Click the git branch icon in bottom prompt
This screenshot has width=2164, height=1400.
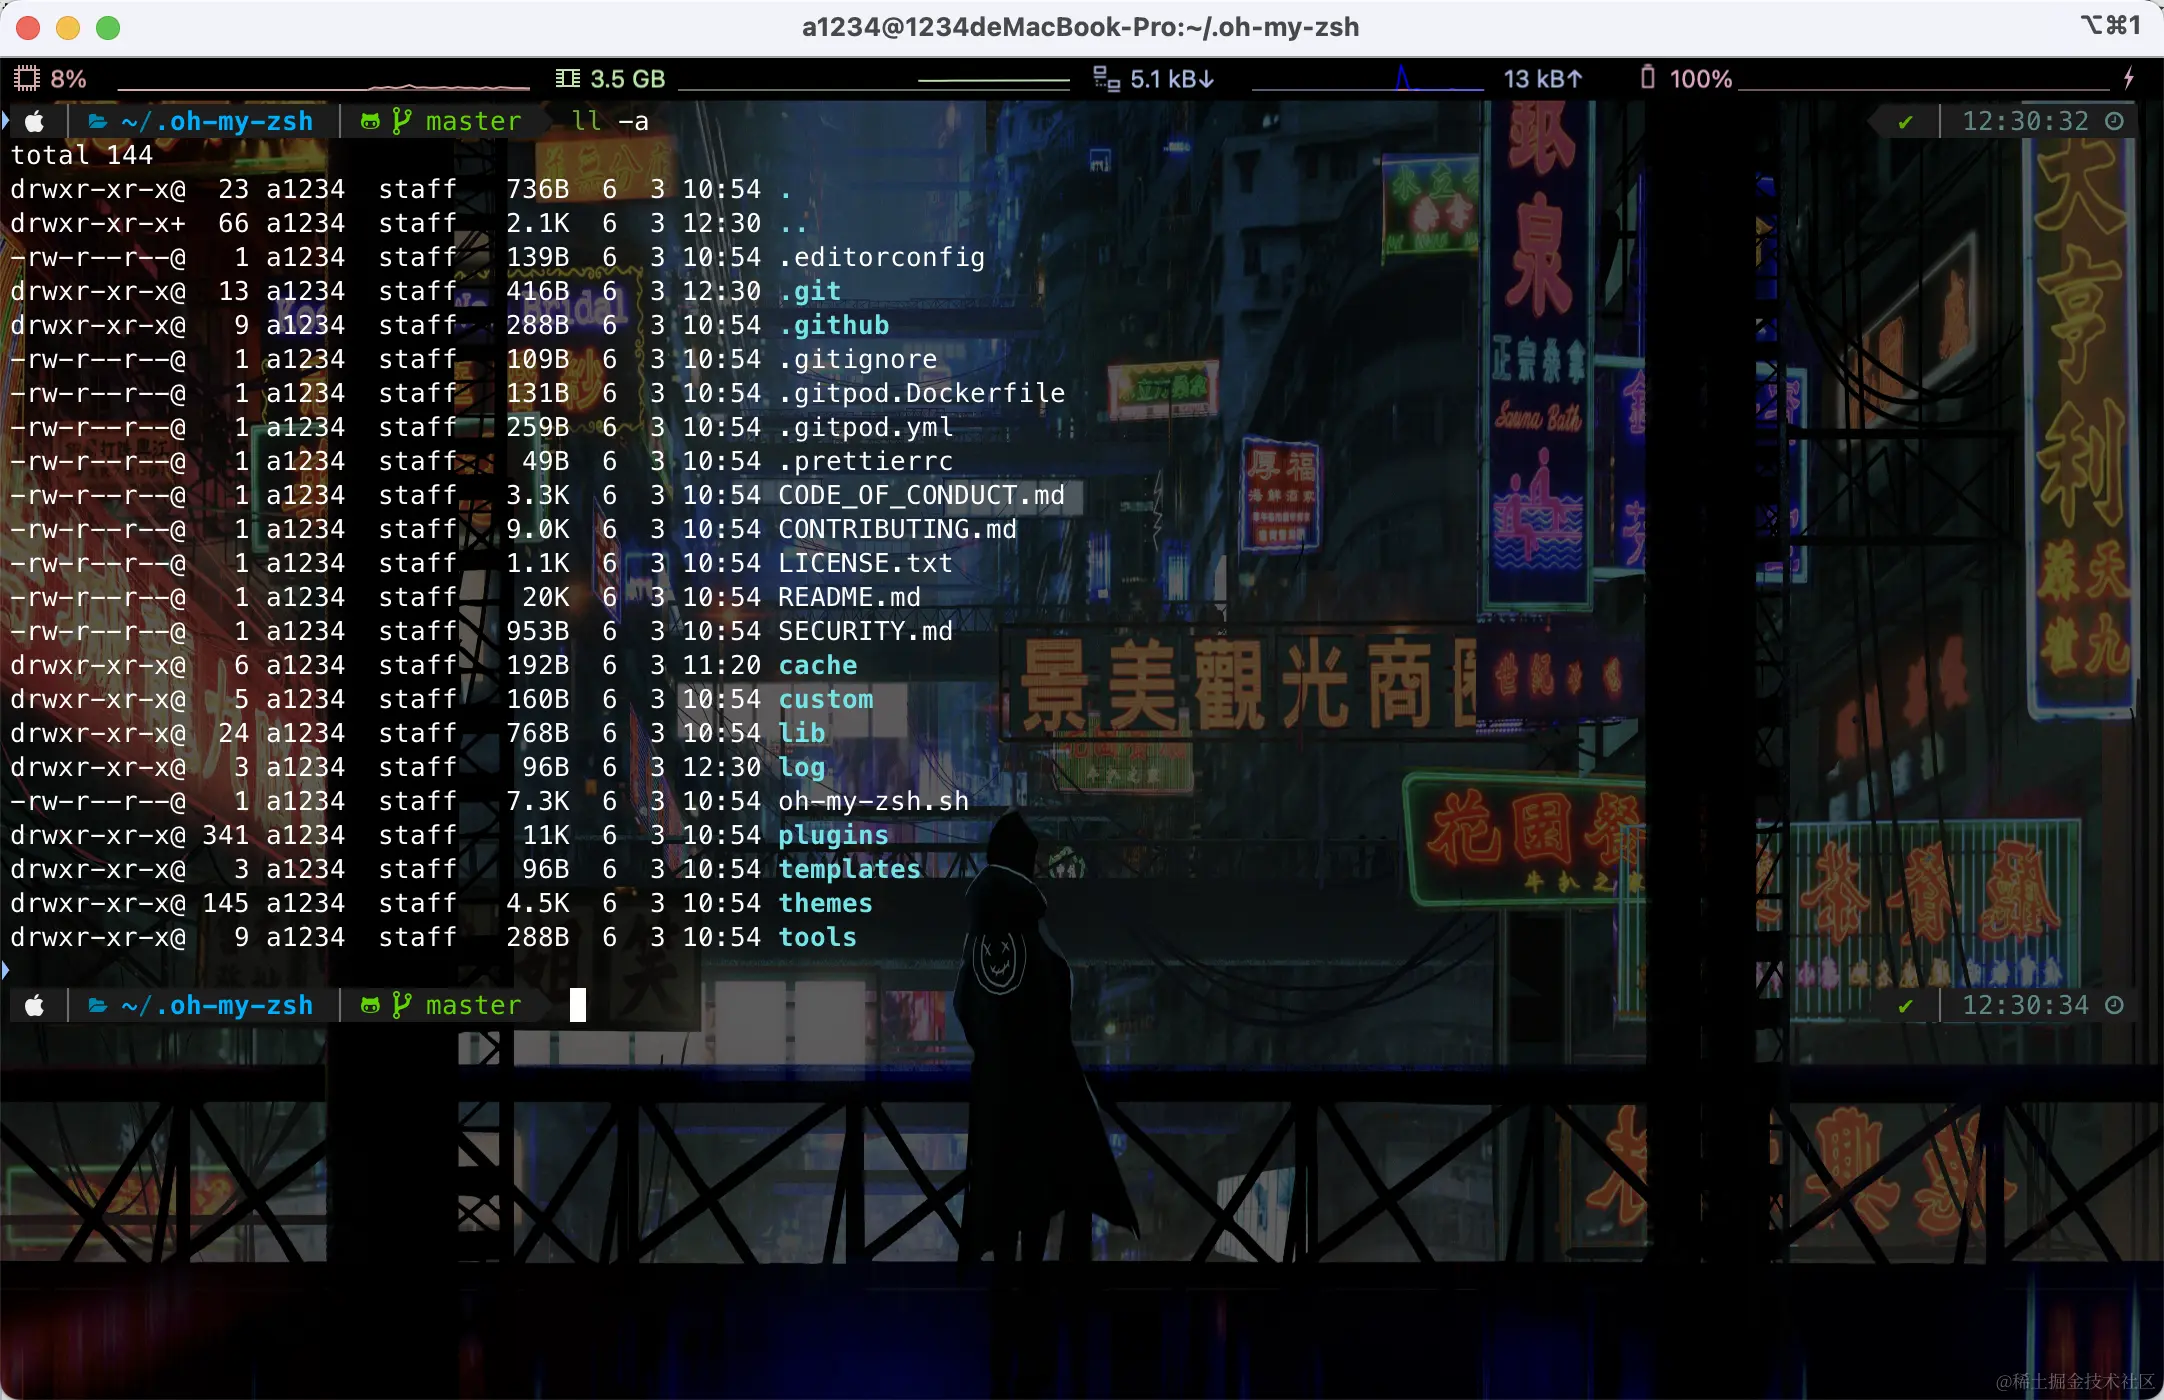click(402, 1005)
